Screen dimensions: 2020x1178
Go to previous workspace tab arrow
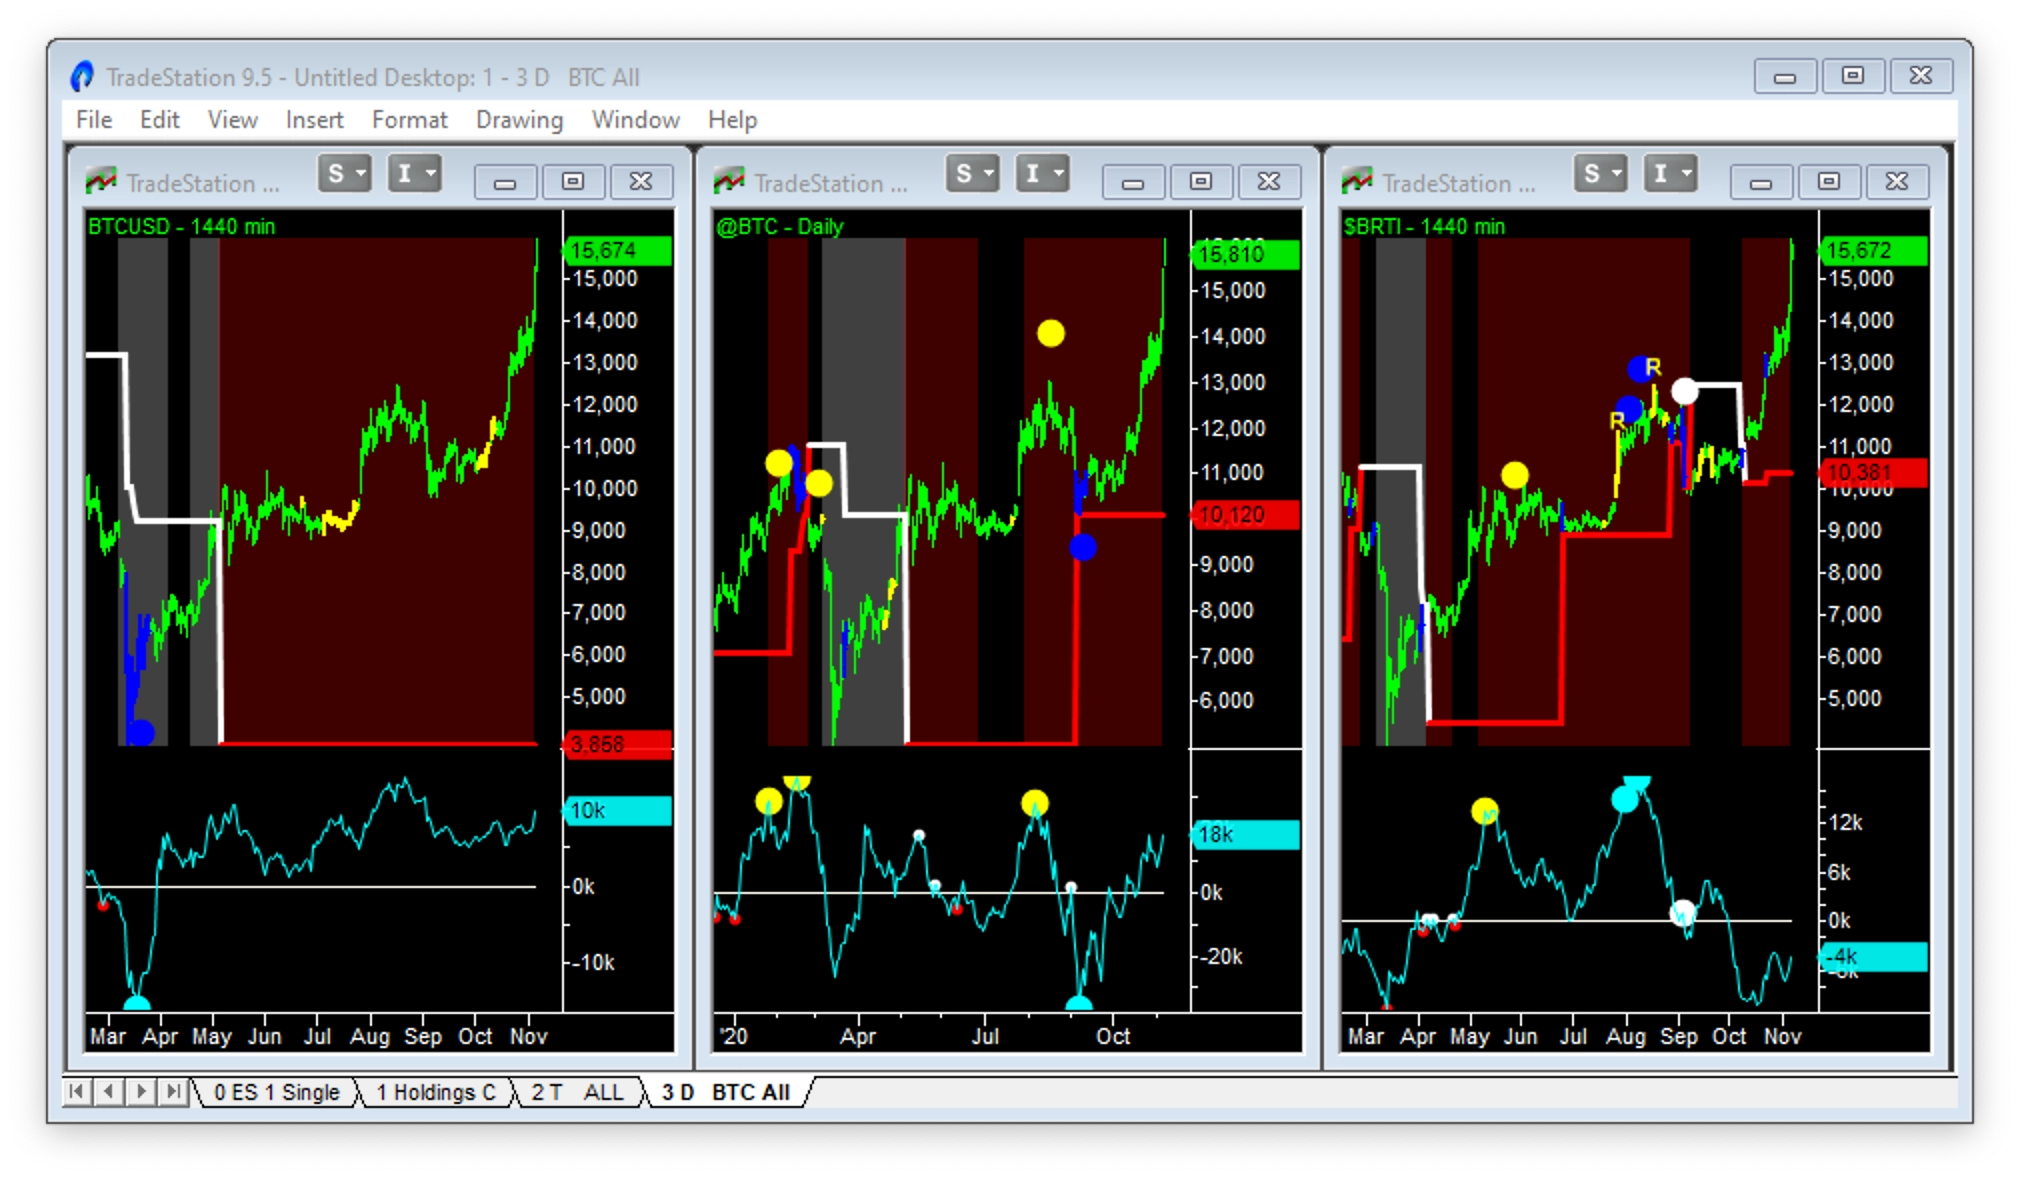pyautogui.click(x=109, y=1092)
